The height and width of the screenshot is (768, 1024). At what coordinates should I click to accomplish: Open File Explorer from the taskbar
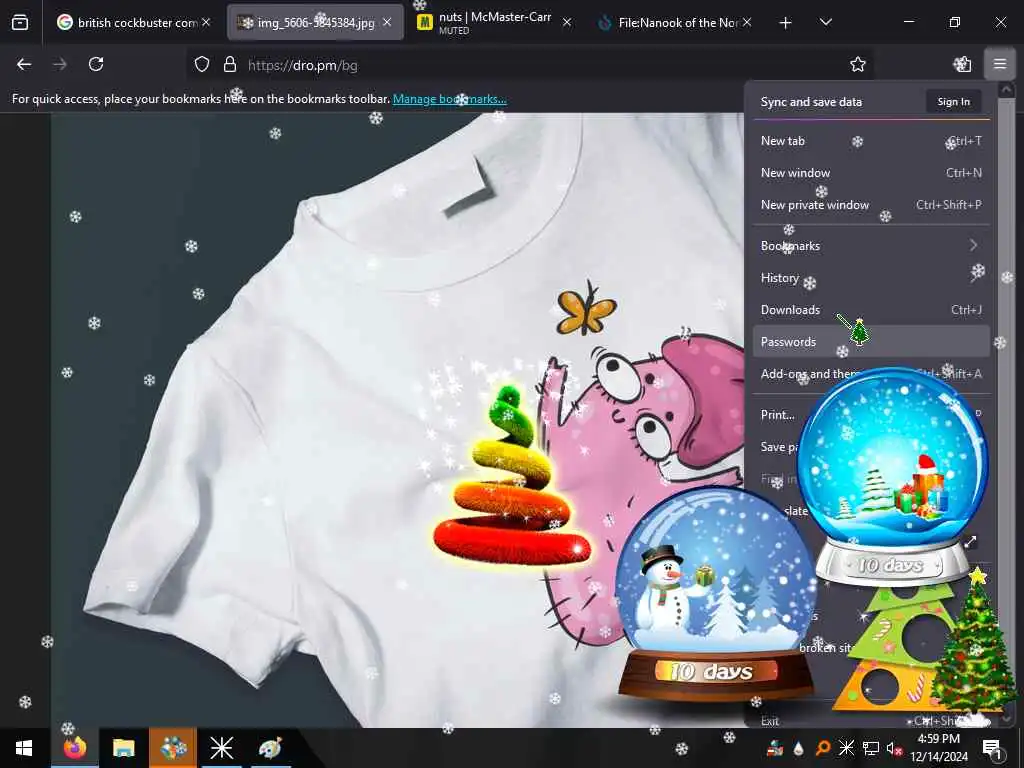123,748
